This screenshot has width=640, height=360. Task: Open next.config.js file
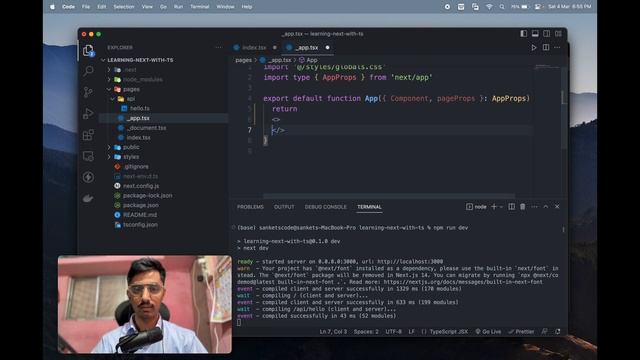point(141,186)
